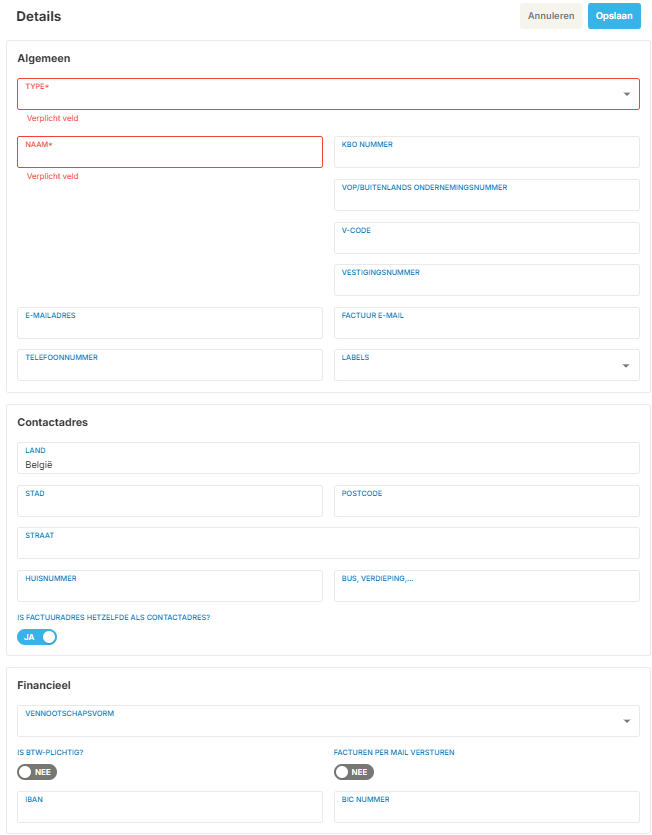
Task: Click the Details page title
Action: tap(38, 17)
